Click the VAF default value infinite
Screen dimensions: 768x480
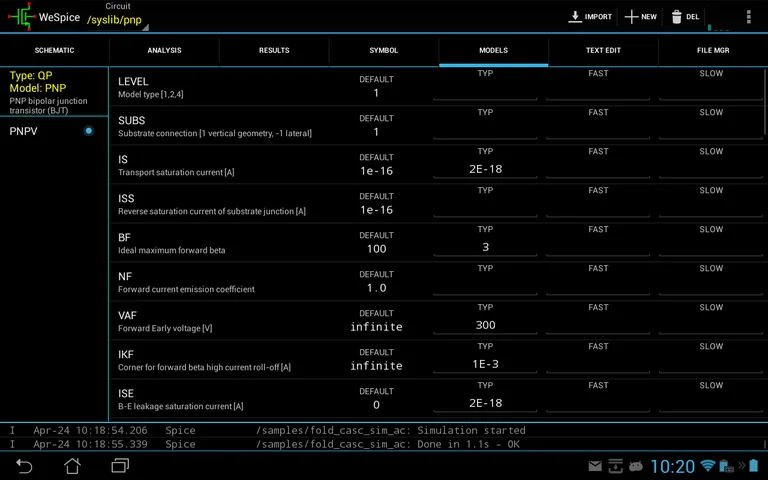tap(376, 327)
